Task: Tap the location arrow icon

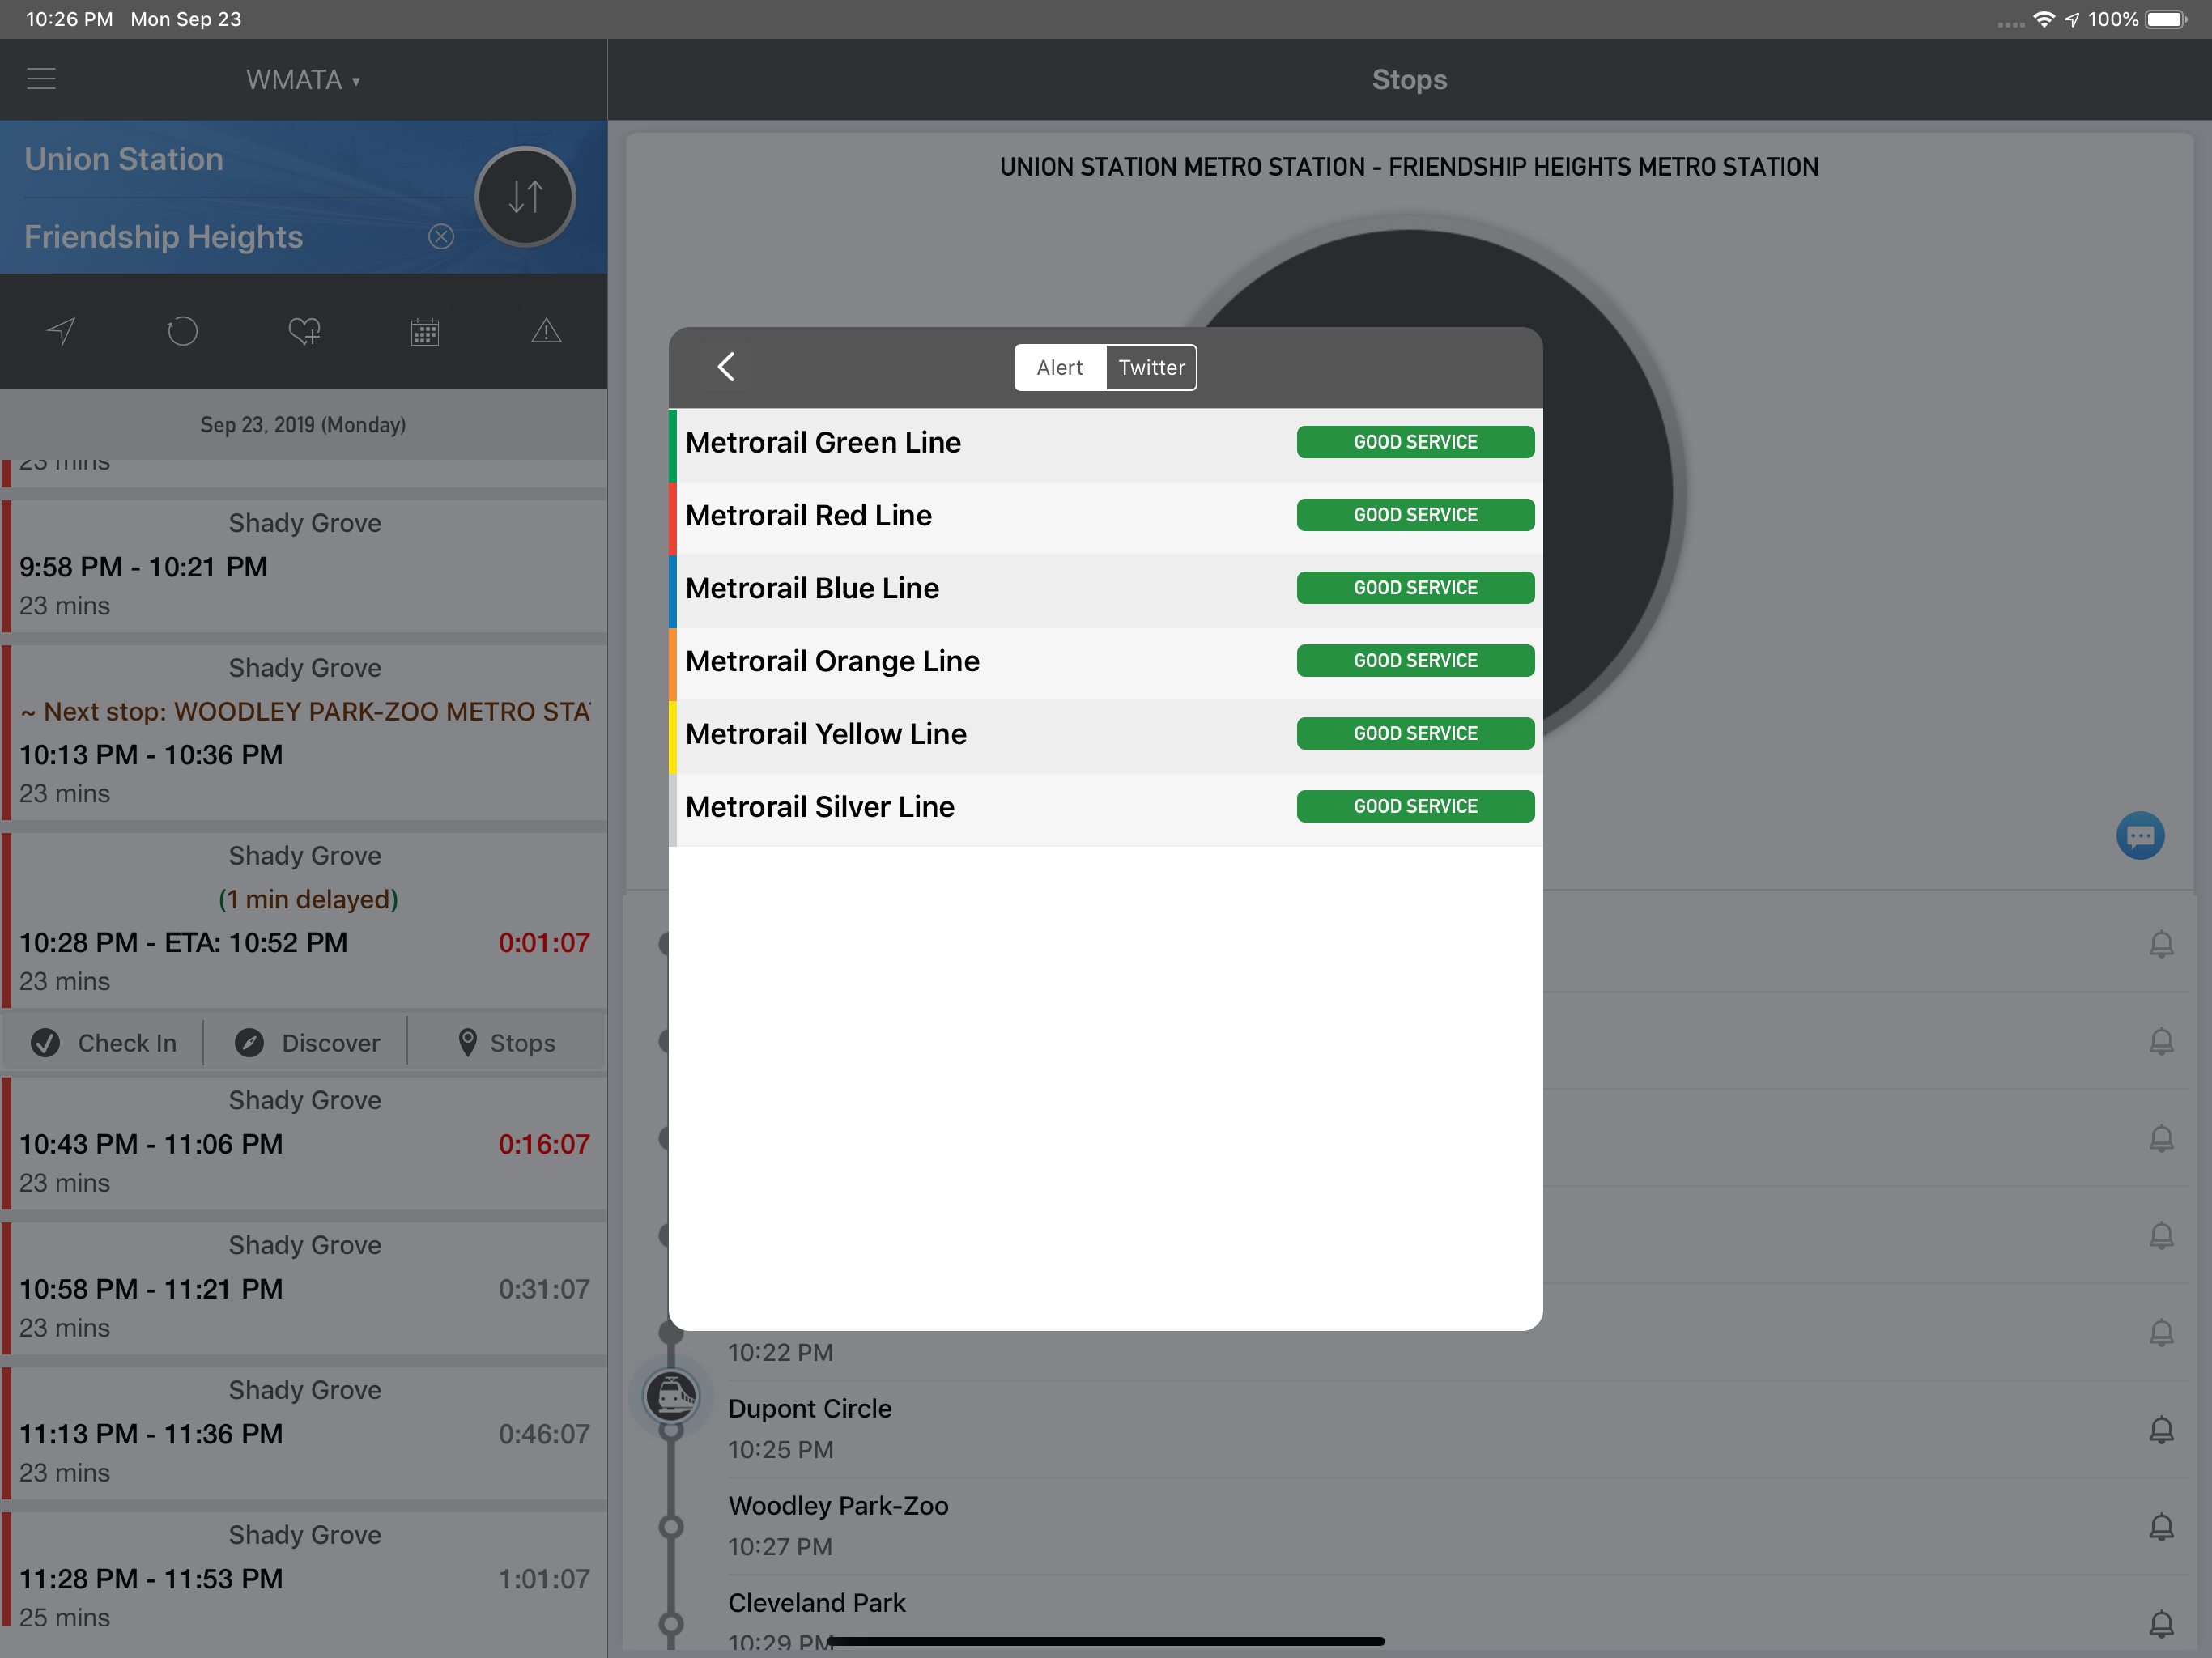Action: pos(62,331)
